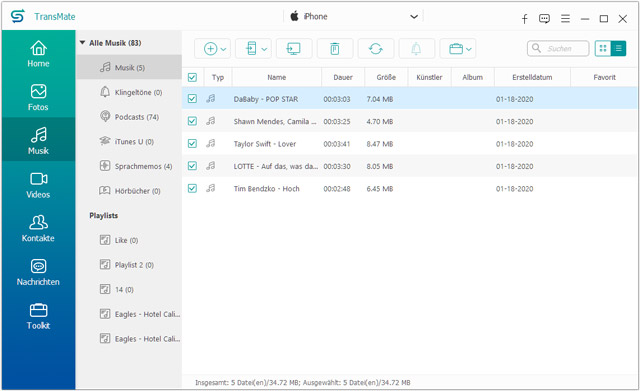Open dropdown arrow beside device export icon
This screenshot has height=391, width=640.
(x=264, y=49)
